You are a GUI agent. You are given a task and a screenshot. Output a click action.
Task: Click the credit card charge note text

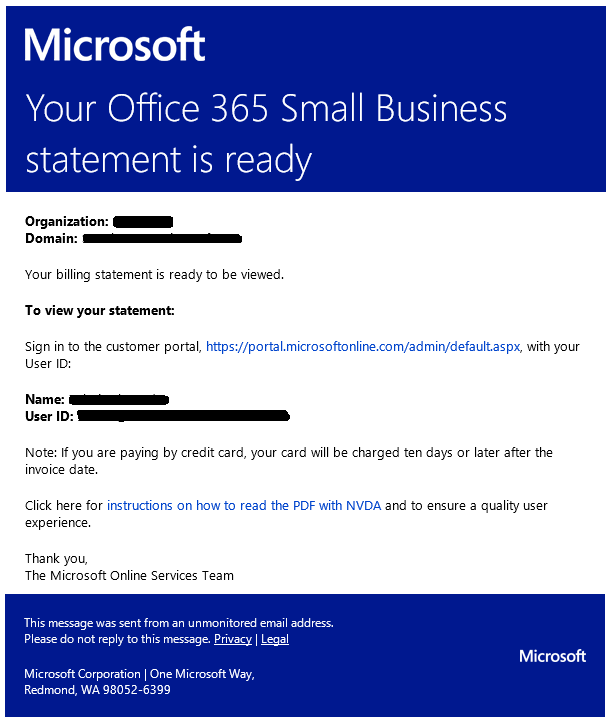point(288,461)
